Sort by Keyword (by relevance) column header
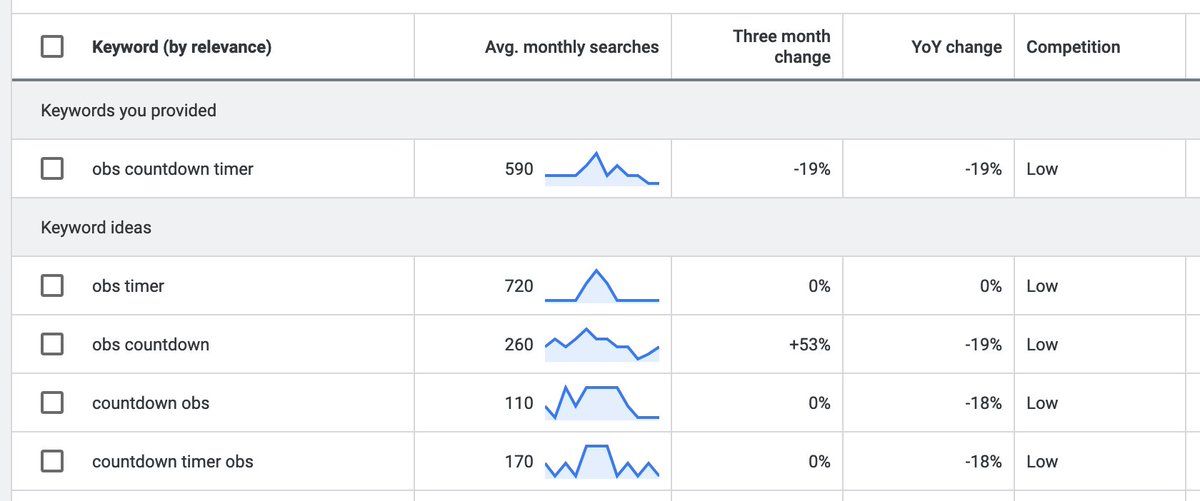This screenshot has width=1200, height=501. point(181,47)
